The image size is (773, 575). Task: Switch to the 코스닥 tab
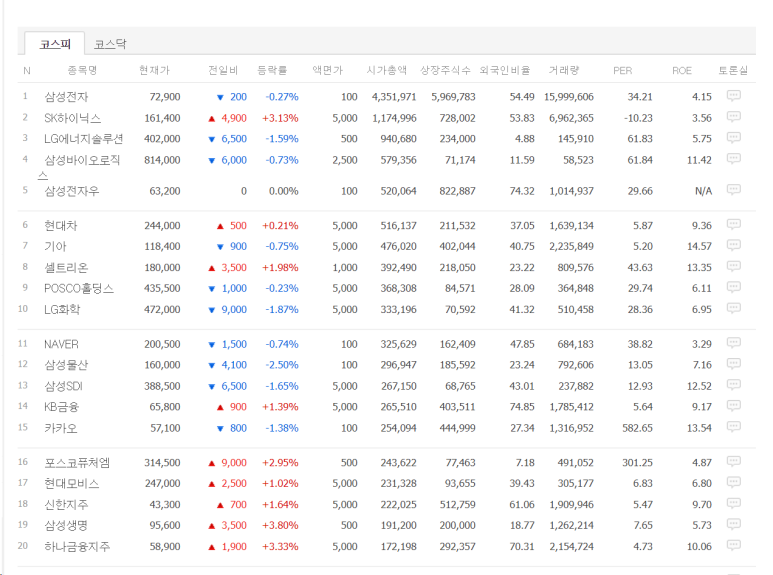(110, 44)
